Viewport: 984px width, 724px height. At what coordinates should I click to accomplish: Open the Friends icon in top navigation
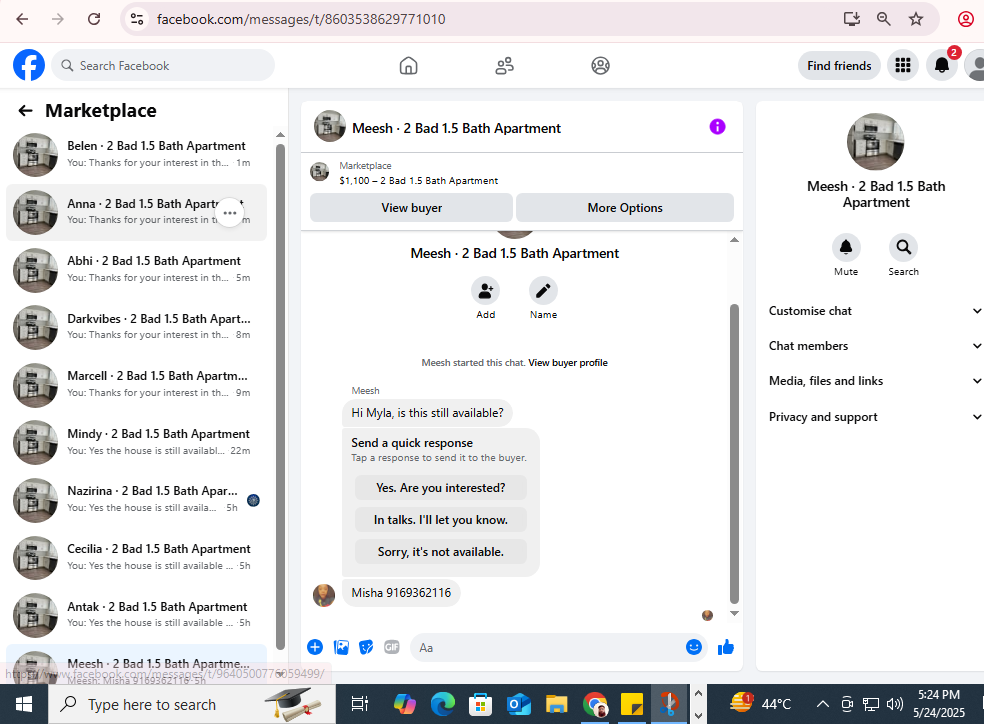(x=505, y=66)
